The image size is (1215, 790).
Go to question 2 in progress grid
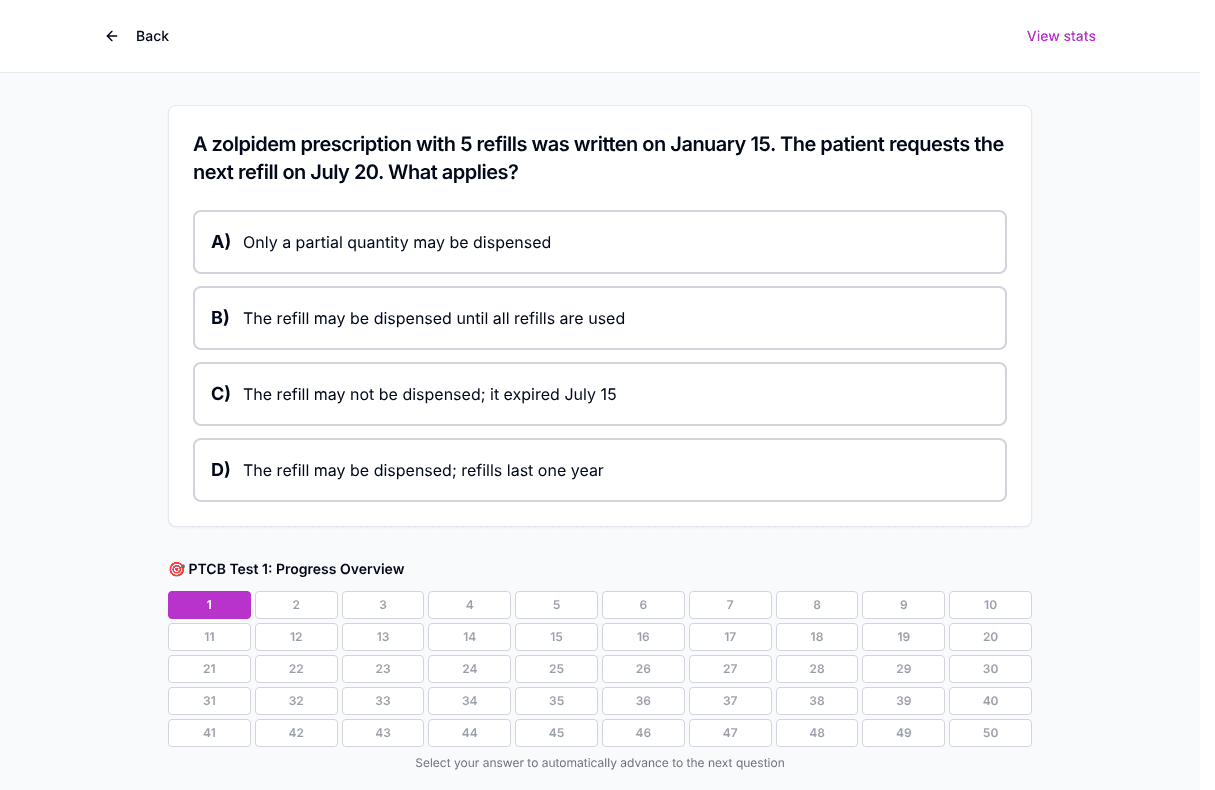pos(296,605)
